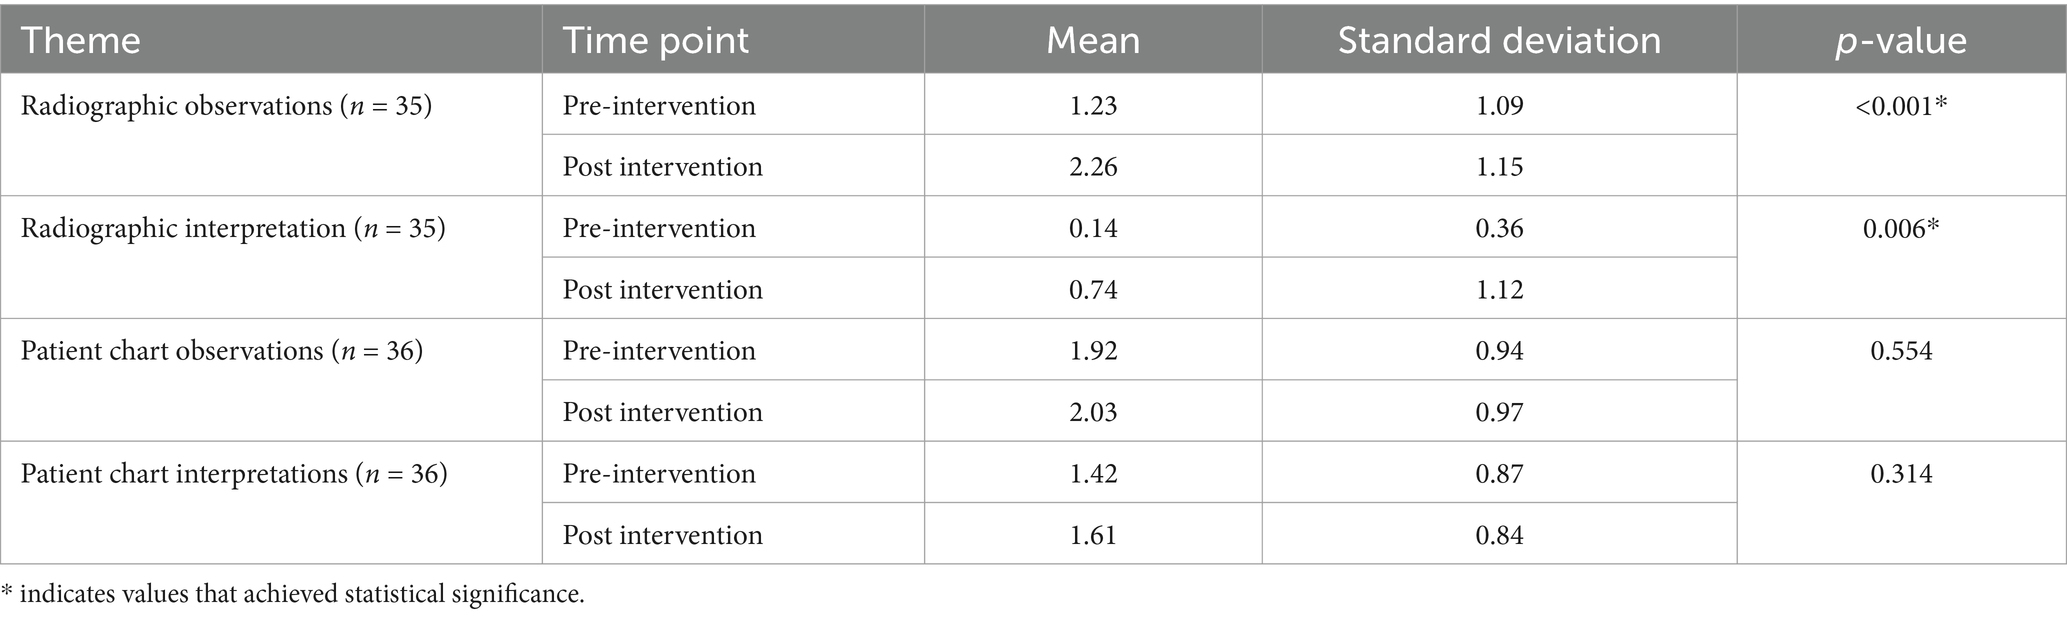Select standard deviation value 1.09
2067x618 pixels.
(x=1499, y=105)
